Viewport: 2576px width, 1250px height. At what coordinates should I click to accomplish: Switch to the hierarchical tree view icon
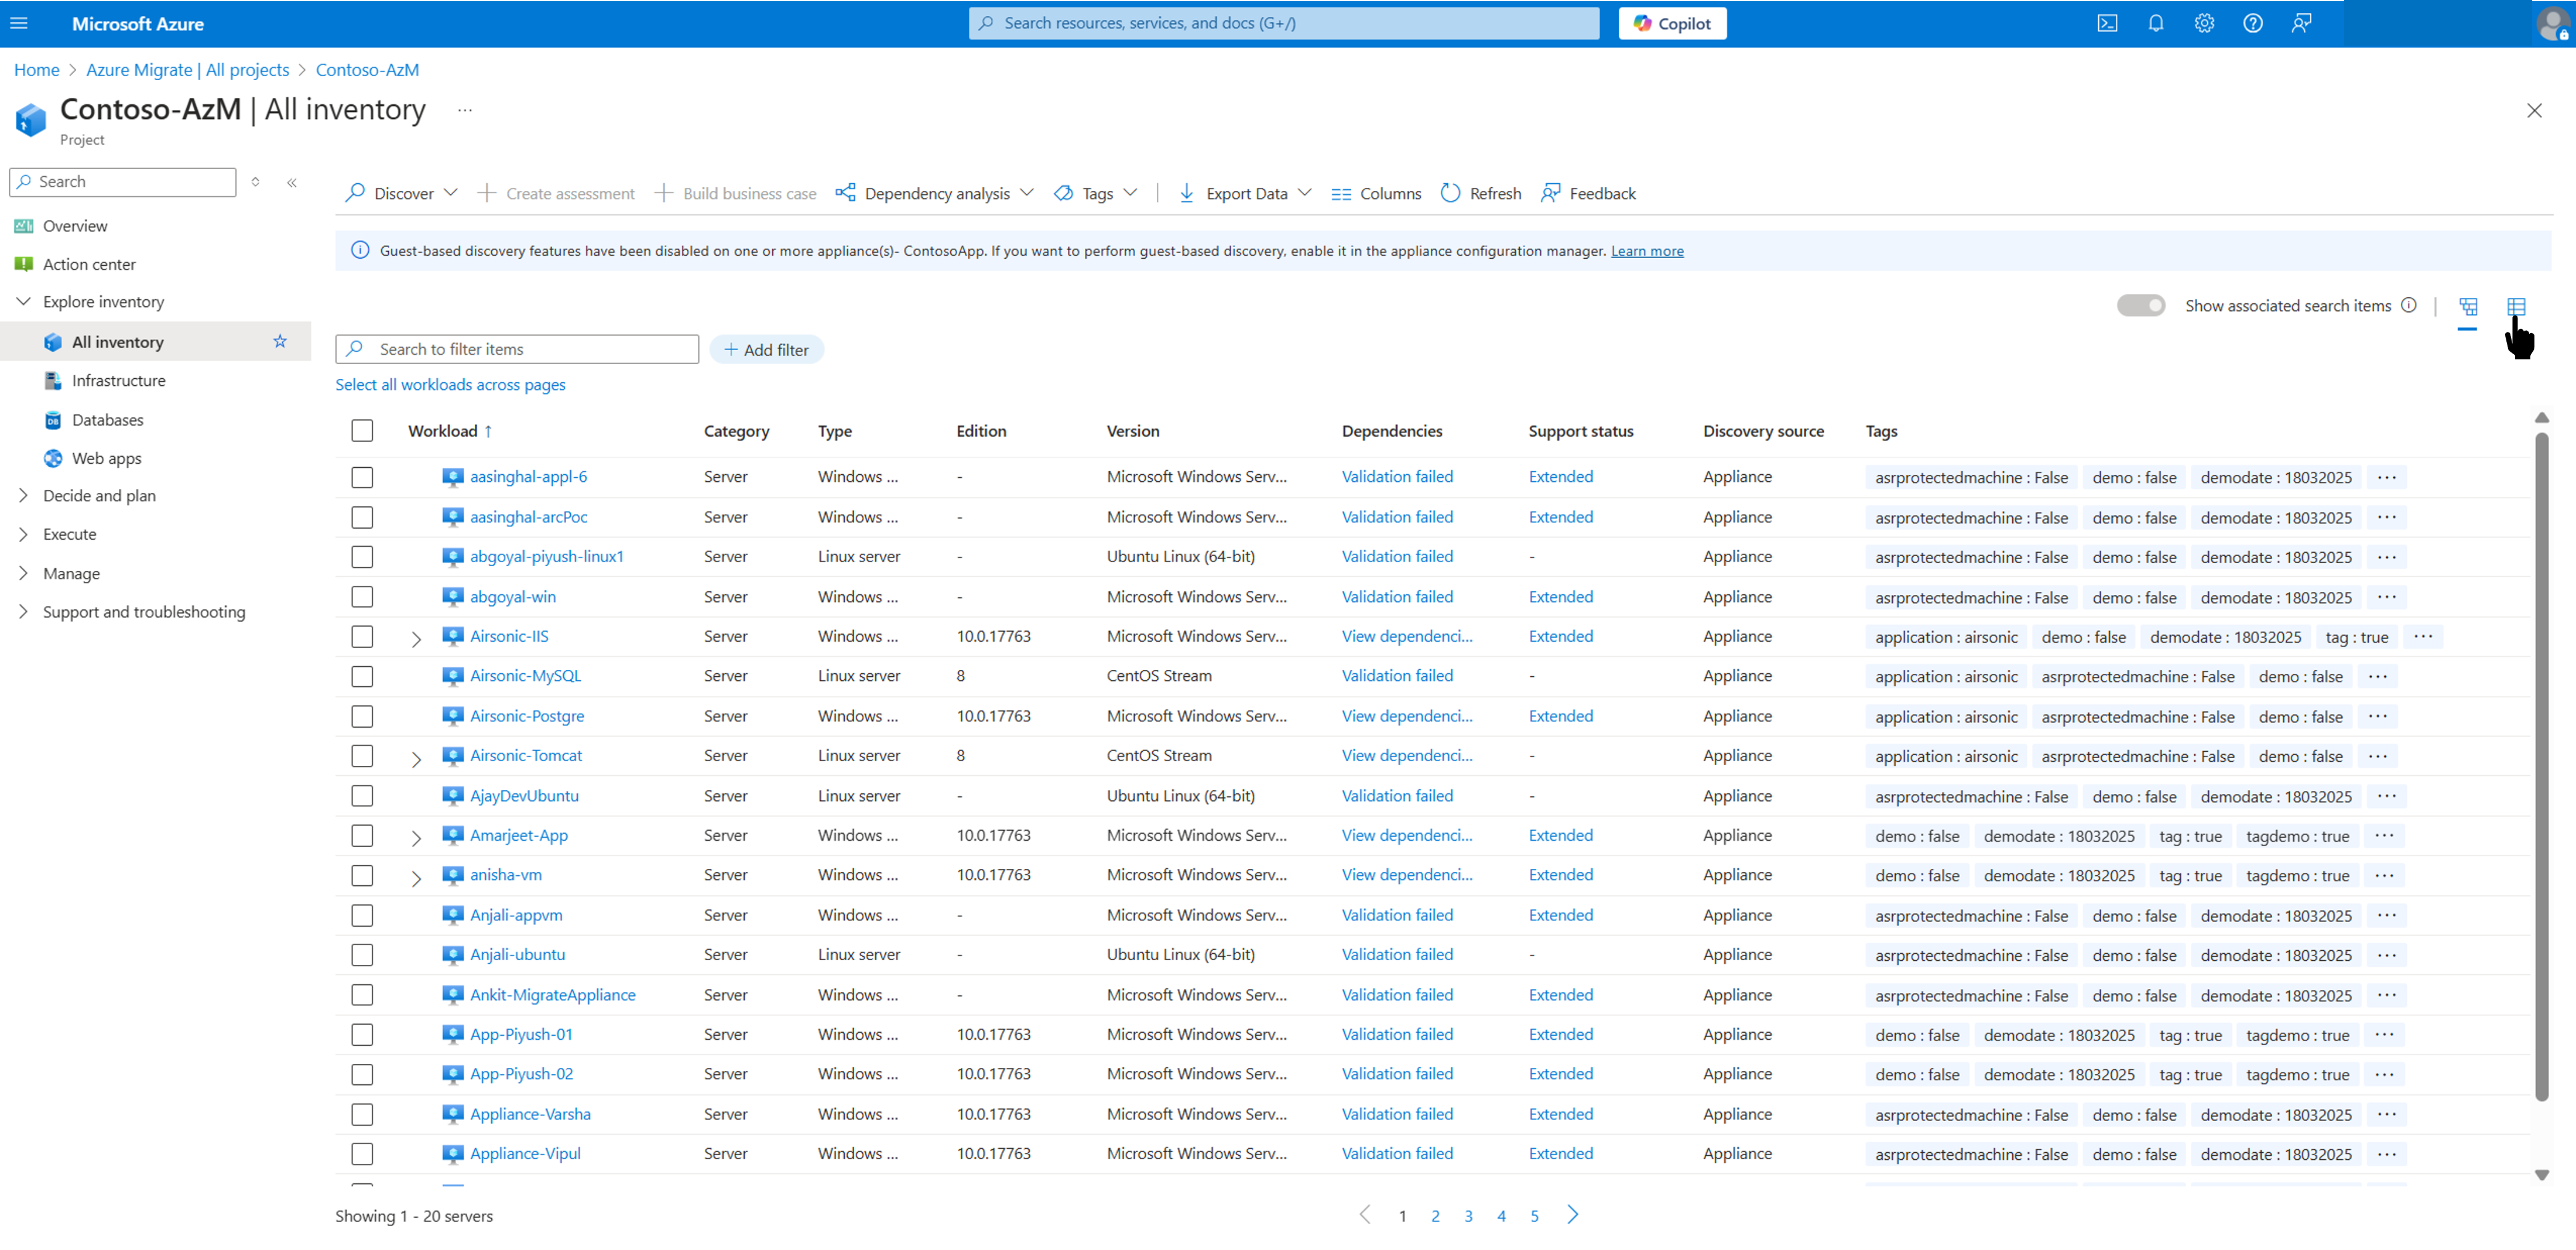tap(2468, 306)
